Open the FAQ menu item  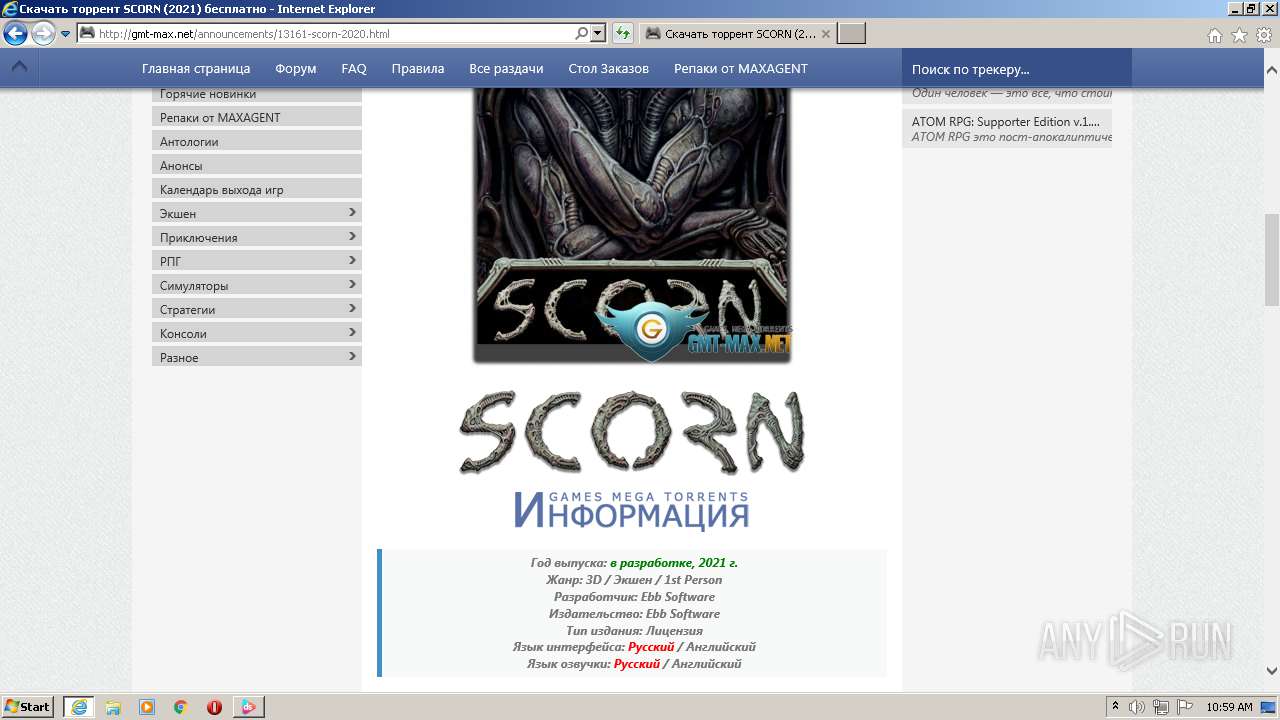tap(354, 69)
